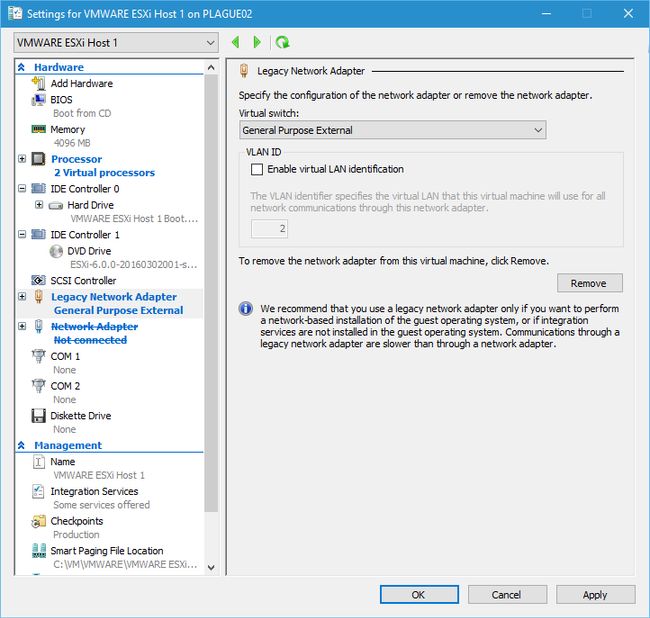Click the tree scrollbar up arrow
The width and height of the screenshot is (650, 618).
click(x=211, y=68)
